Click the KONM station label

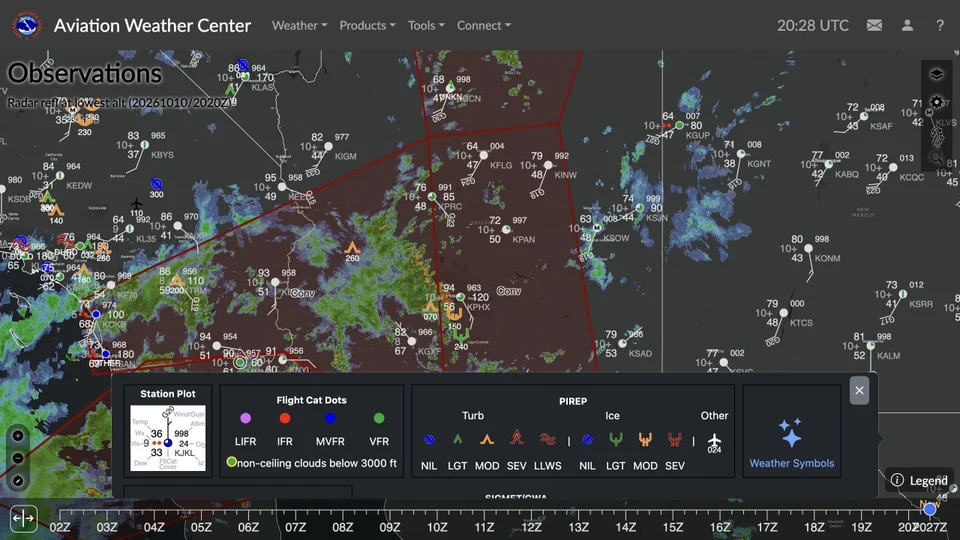tap(827, 258)
